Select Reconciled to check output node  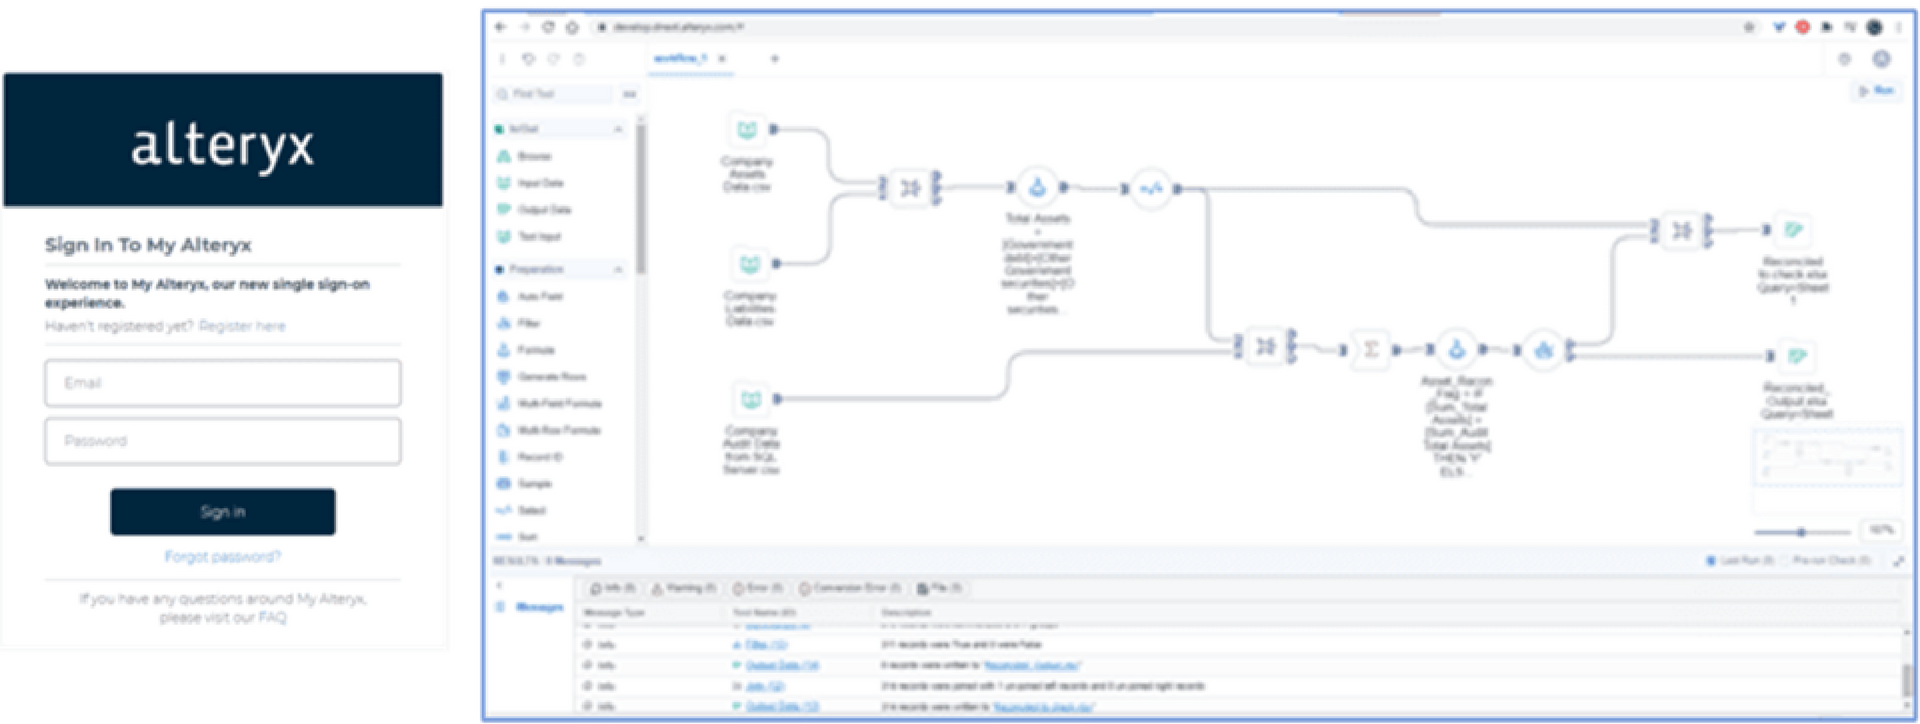1794,230
